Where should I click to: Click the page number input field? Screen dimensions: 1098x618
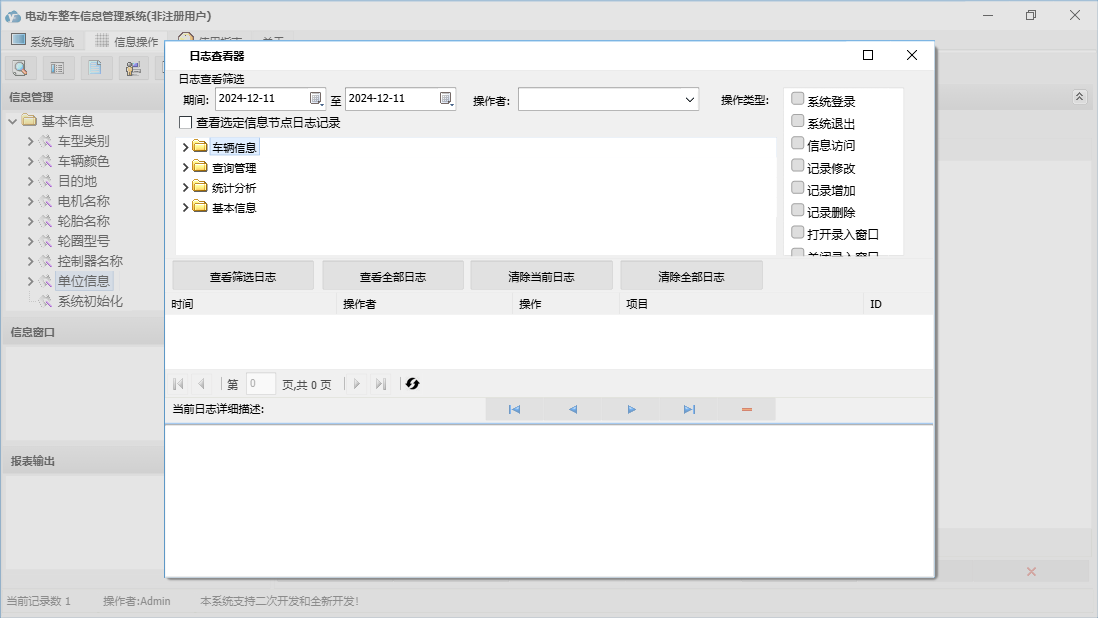[x=261, y=384]
